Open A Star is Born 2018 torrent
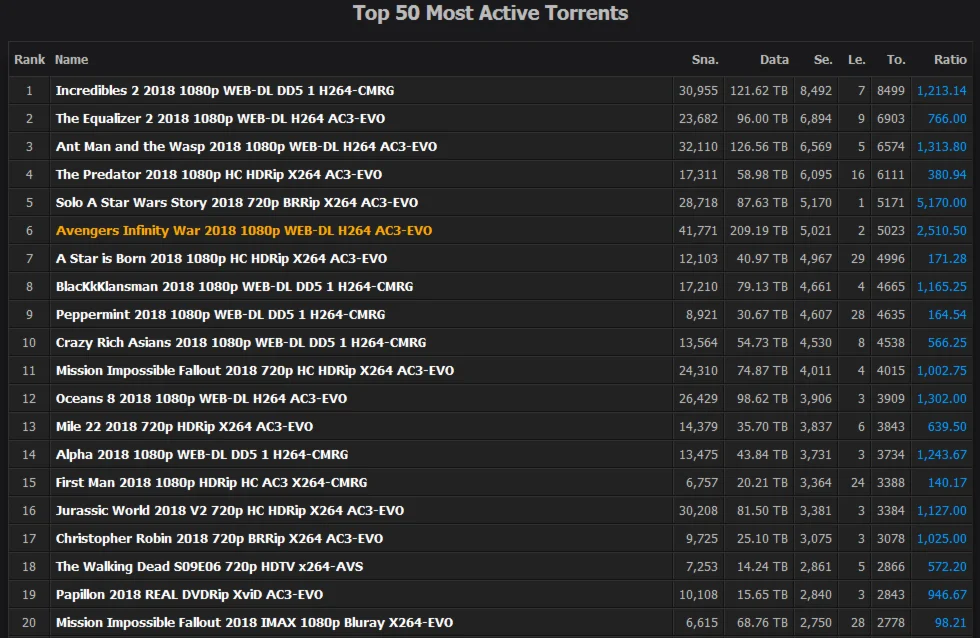The height and width of the screenshot is (638, 980). [221, 259]
